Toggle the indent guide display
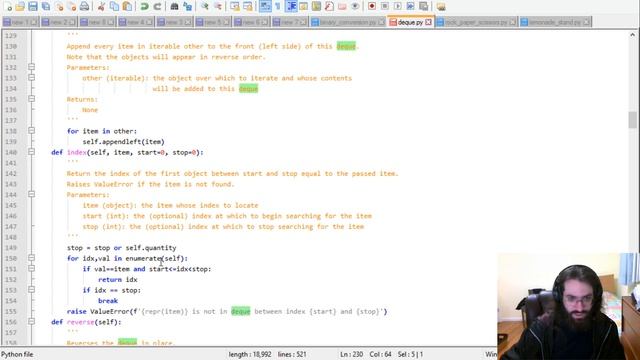The image size is (640, 360). [291, 6]
